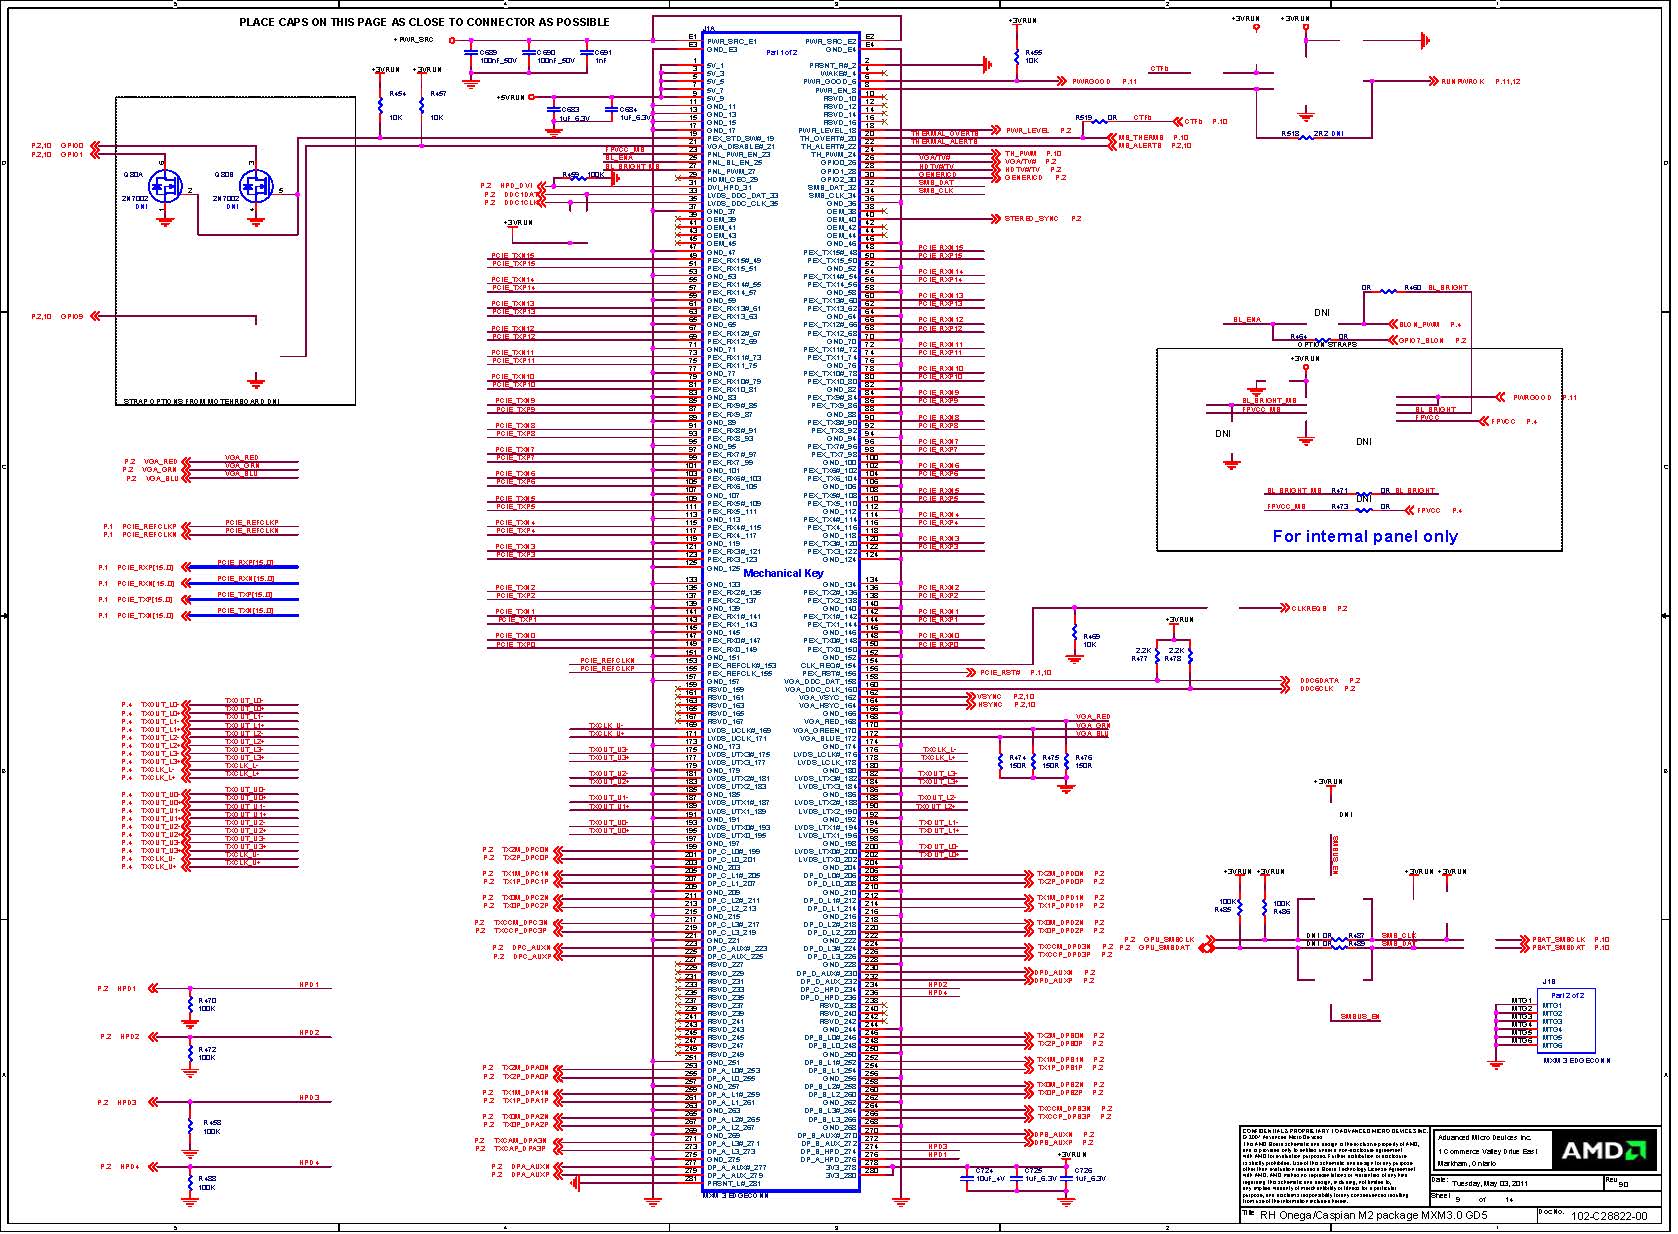
Task: Click the GPIO9 off-page port label
Action: point(72,316)
